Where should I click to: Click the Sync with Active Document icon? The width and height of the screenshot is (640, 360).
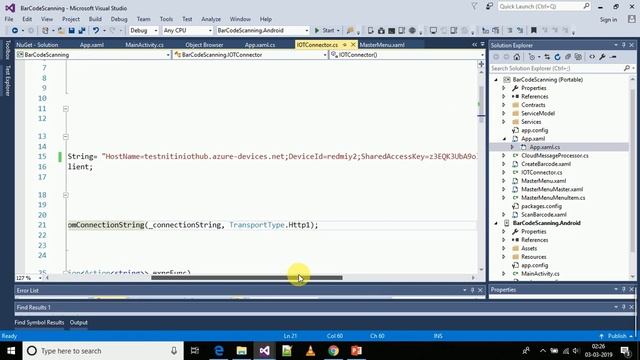pos(547,57)
